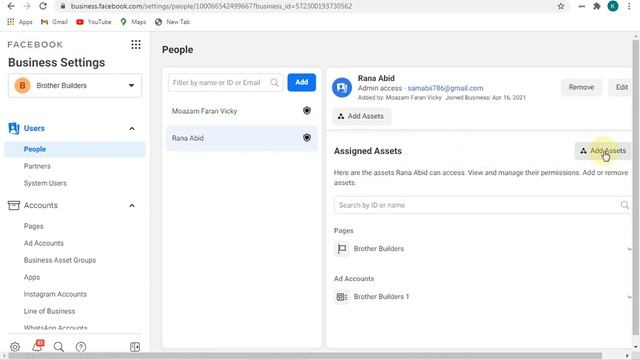Go back with browser back arrow
Image resolution: width=640 pixels, height=360 pixels.
point(11,6)
